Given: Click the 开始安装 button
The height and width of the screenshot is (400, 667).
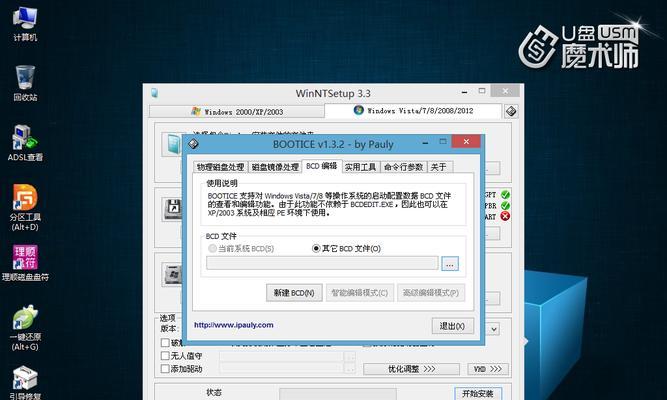Looking at the screenshot, I should click(x=478, y=394).
